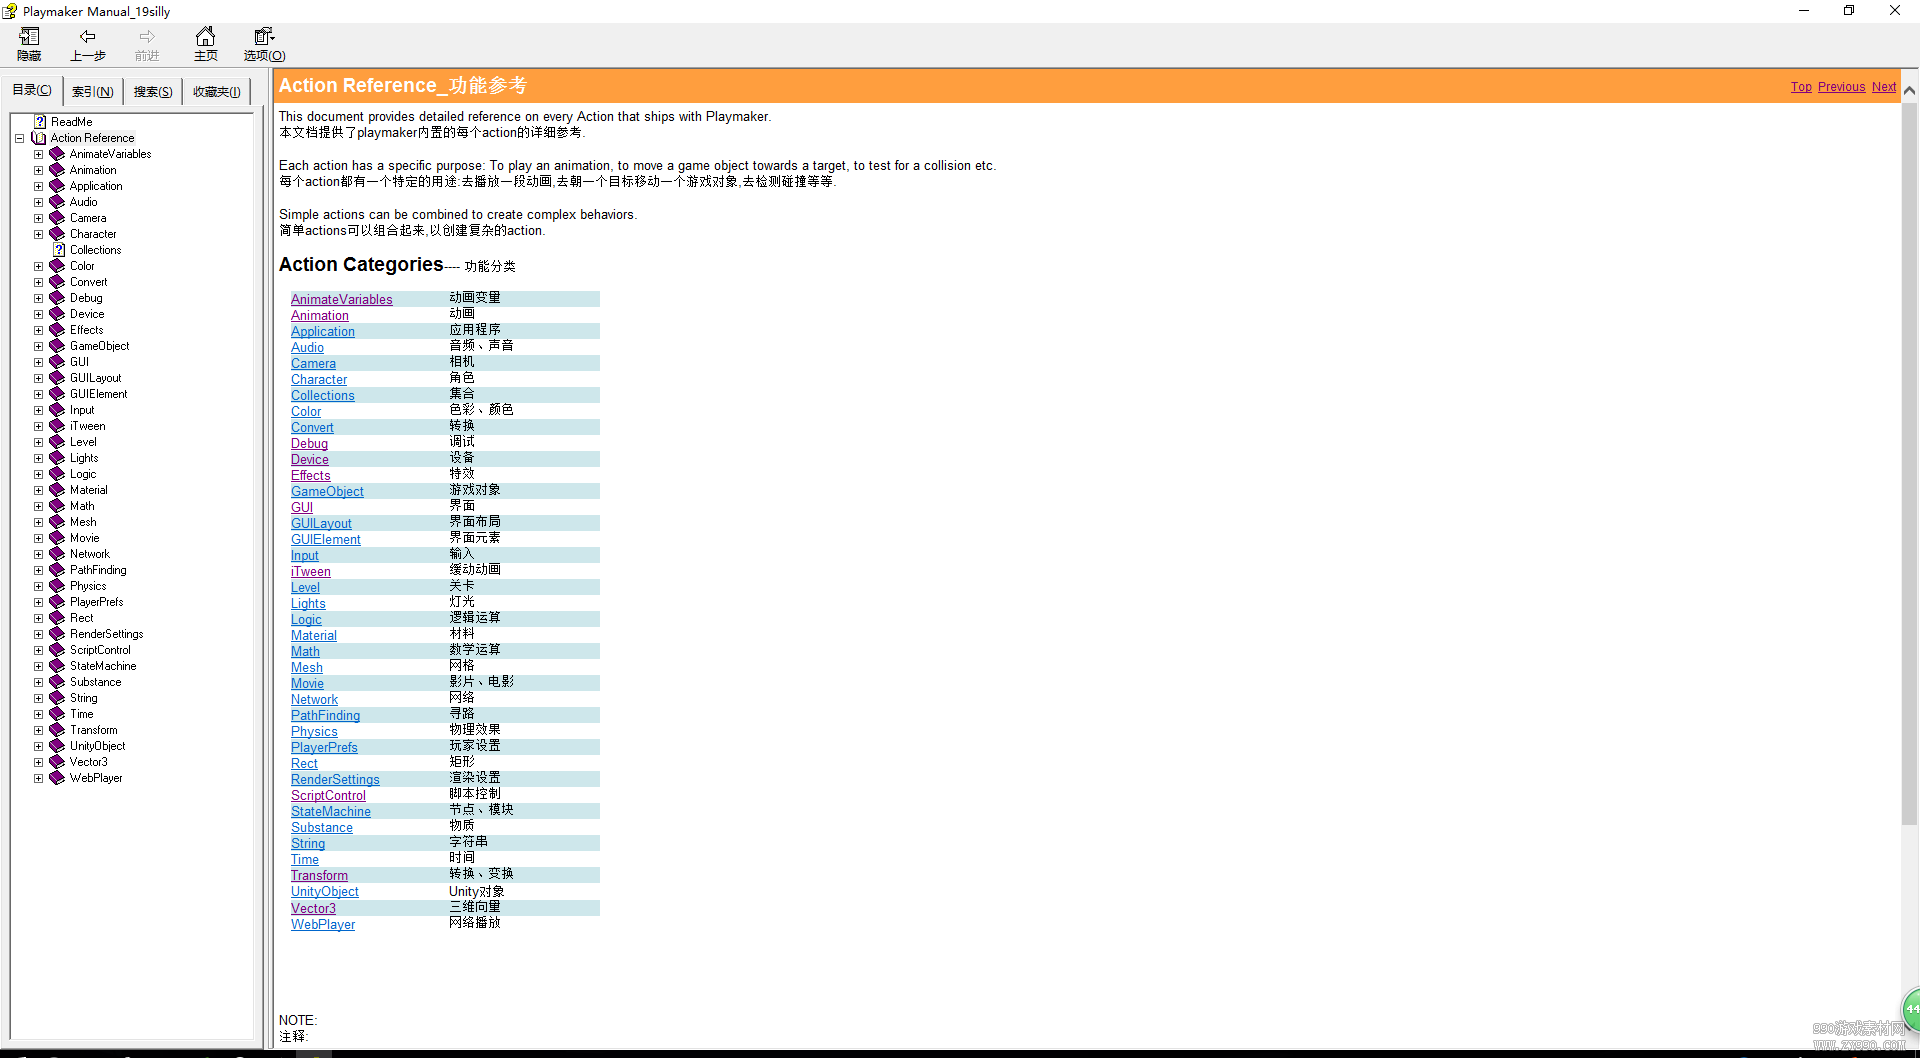Screen dimensions: 1920x1058
Task: Click the Forward (前进) arrow icon
Action: [x=147, y=37]
